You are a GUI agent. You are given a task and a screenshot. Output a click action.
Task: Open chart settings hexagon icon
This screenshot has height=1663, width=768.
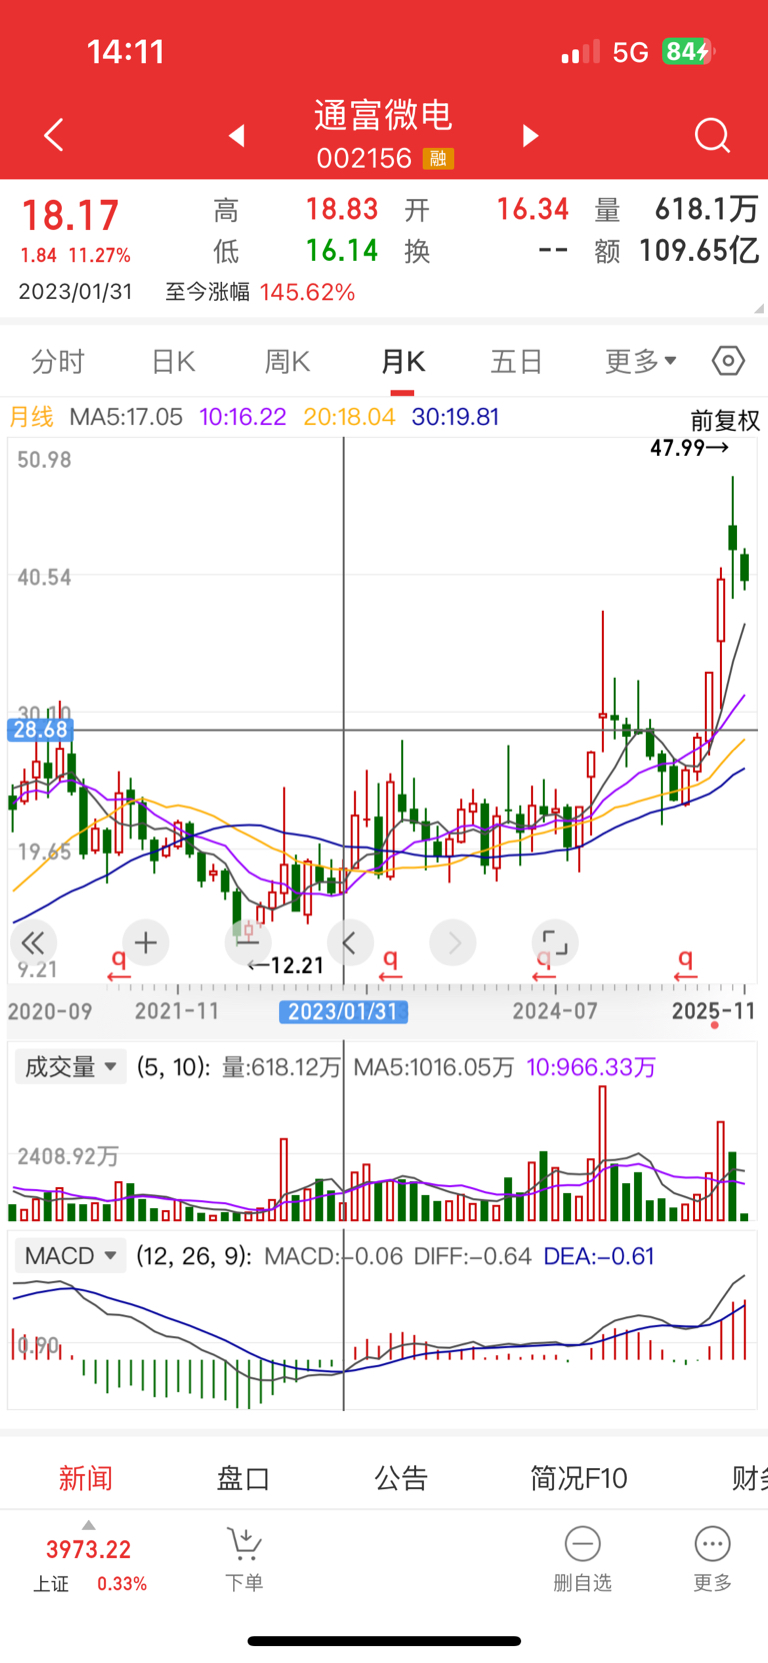728,360
